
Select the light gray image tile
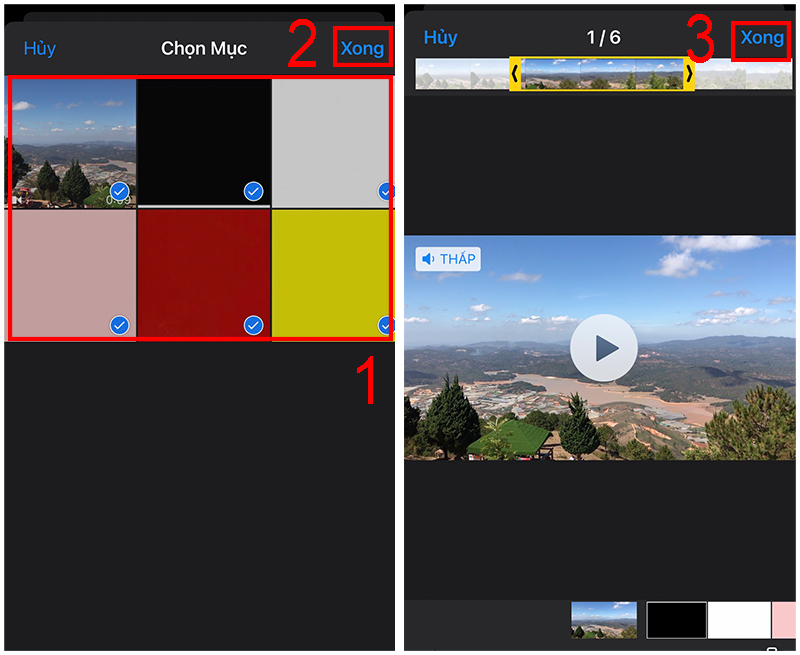[332, 142]
